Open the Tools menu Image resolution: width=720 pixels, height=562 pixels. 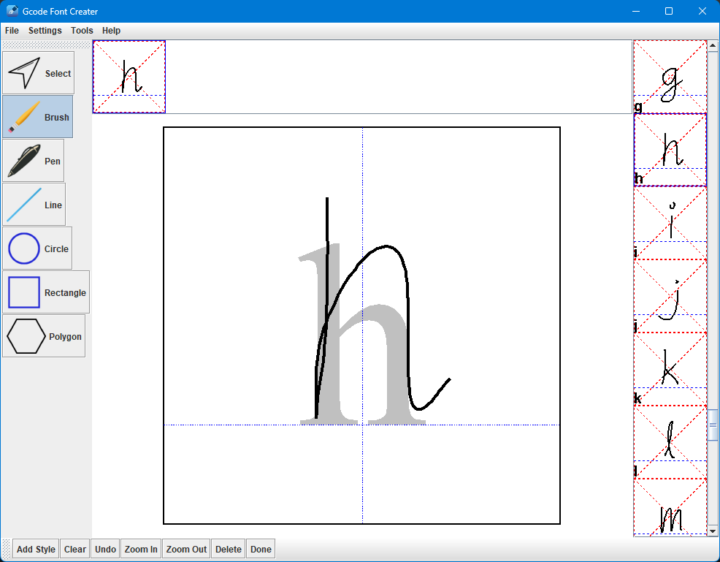82,30
